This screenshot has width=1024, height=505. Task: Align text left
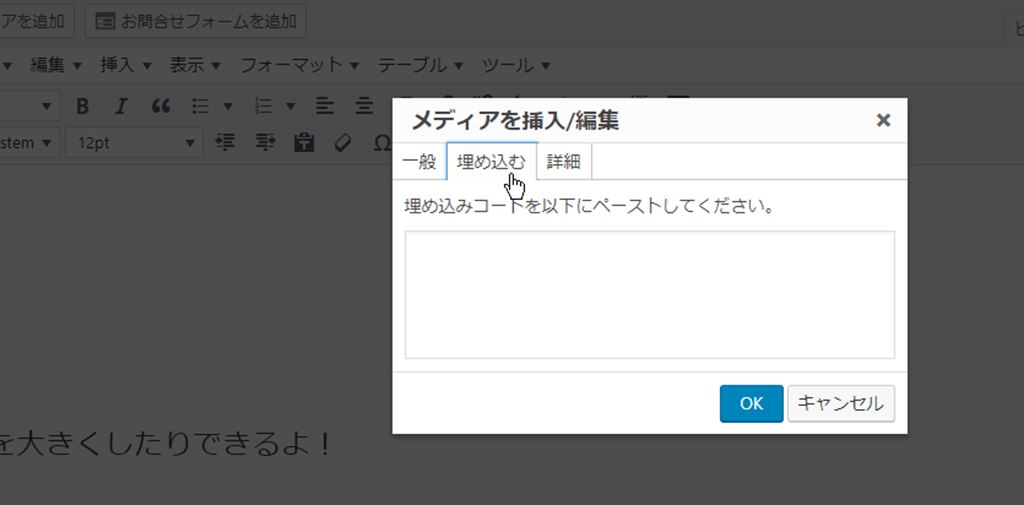click(x=325, y=106)
